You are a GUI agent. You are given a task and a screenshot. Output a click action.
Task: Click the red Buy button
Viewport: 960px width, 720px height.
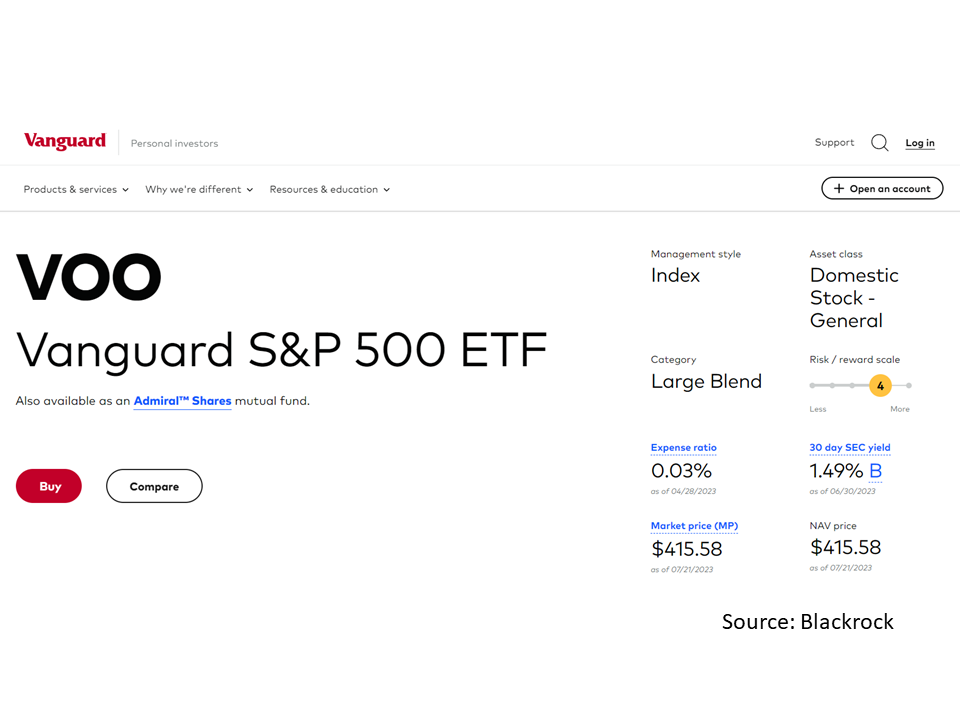[49, 486]
